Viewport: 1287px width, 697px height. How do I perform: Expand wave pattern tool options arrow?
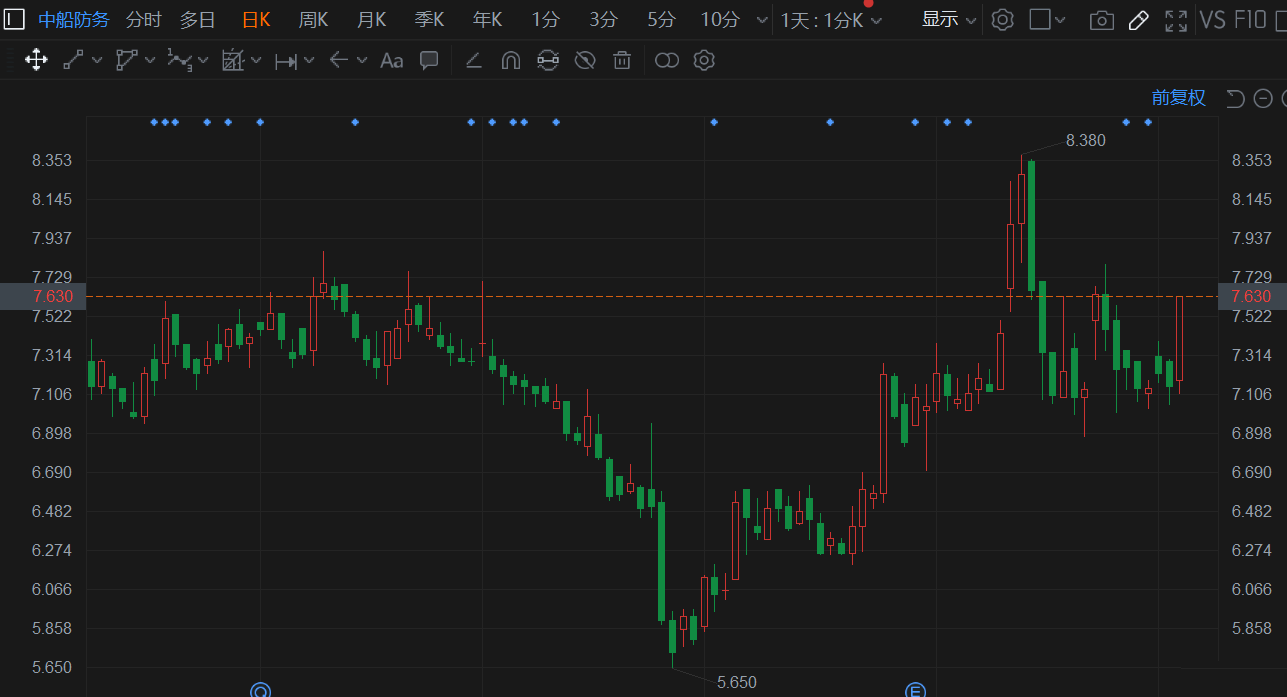pos(203,61)
